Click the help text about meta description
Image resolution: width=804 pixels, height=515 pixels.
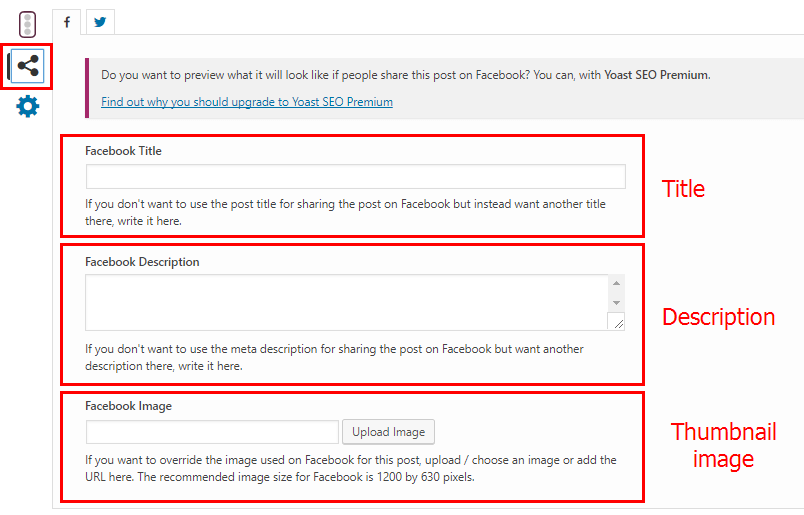click(x=334, y=358)
